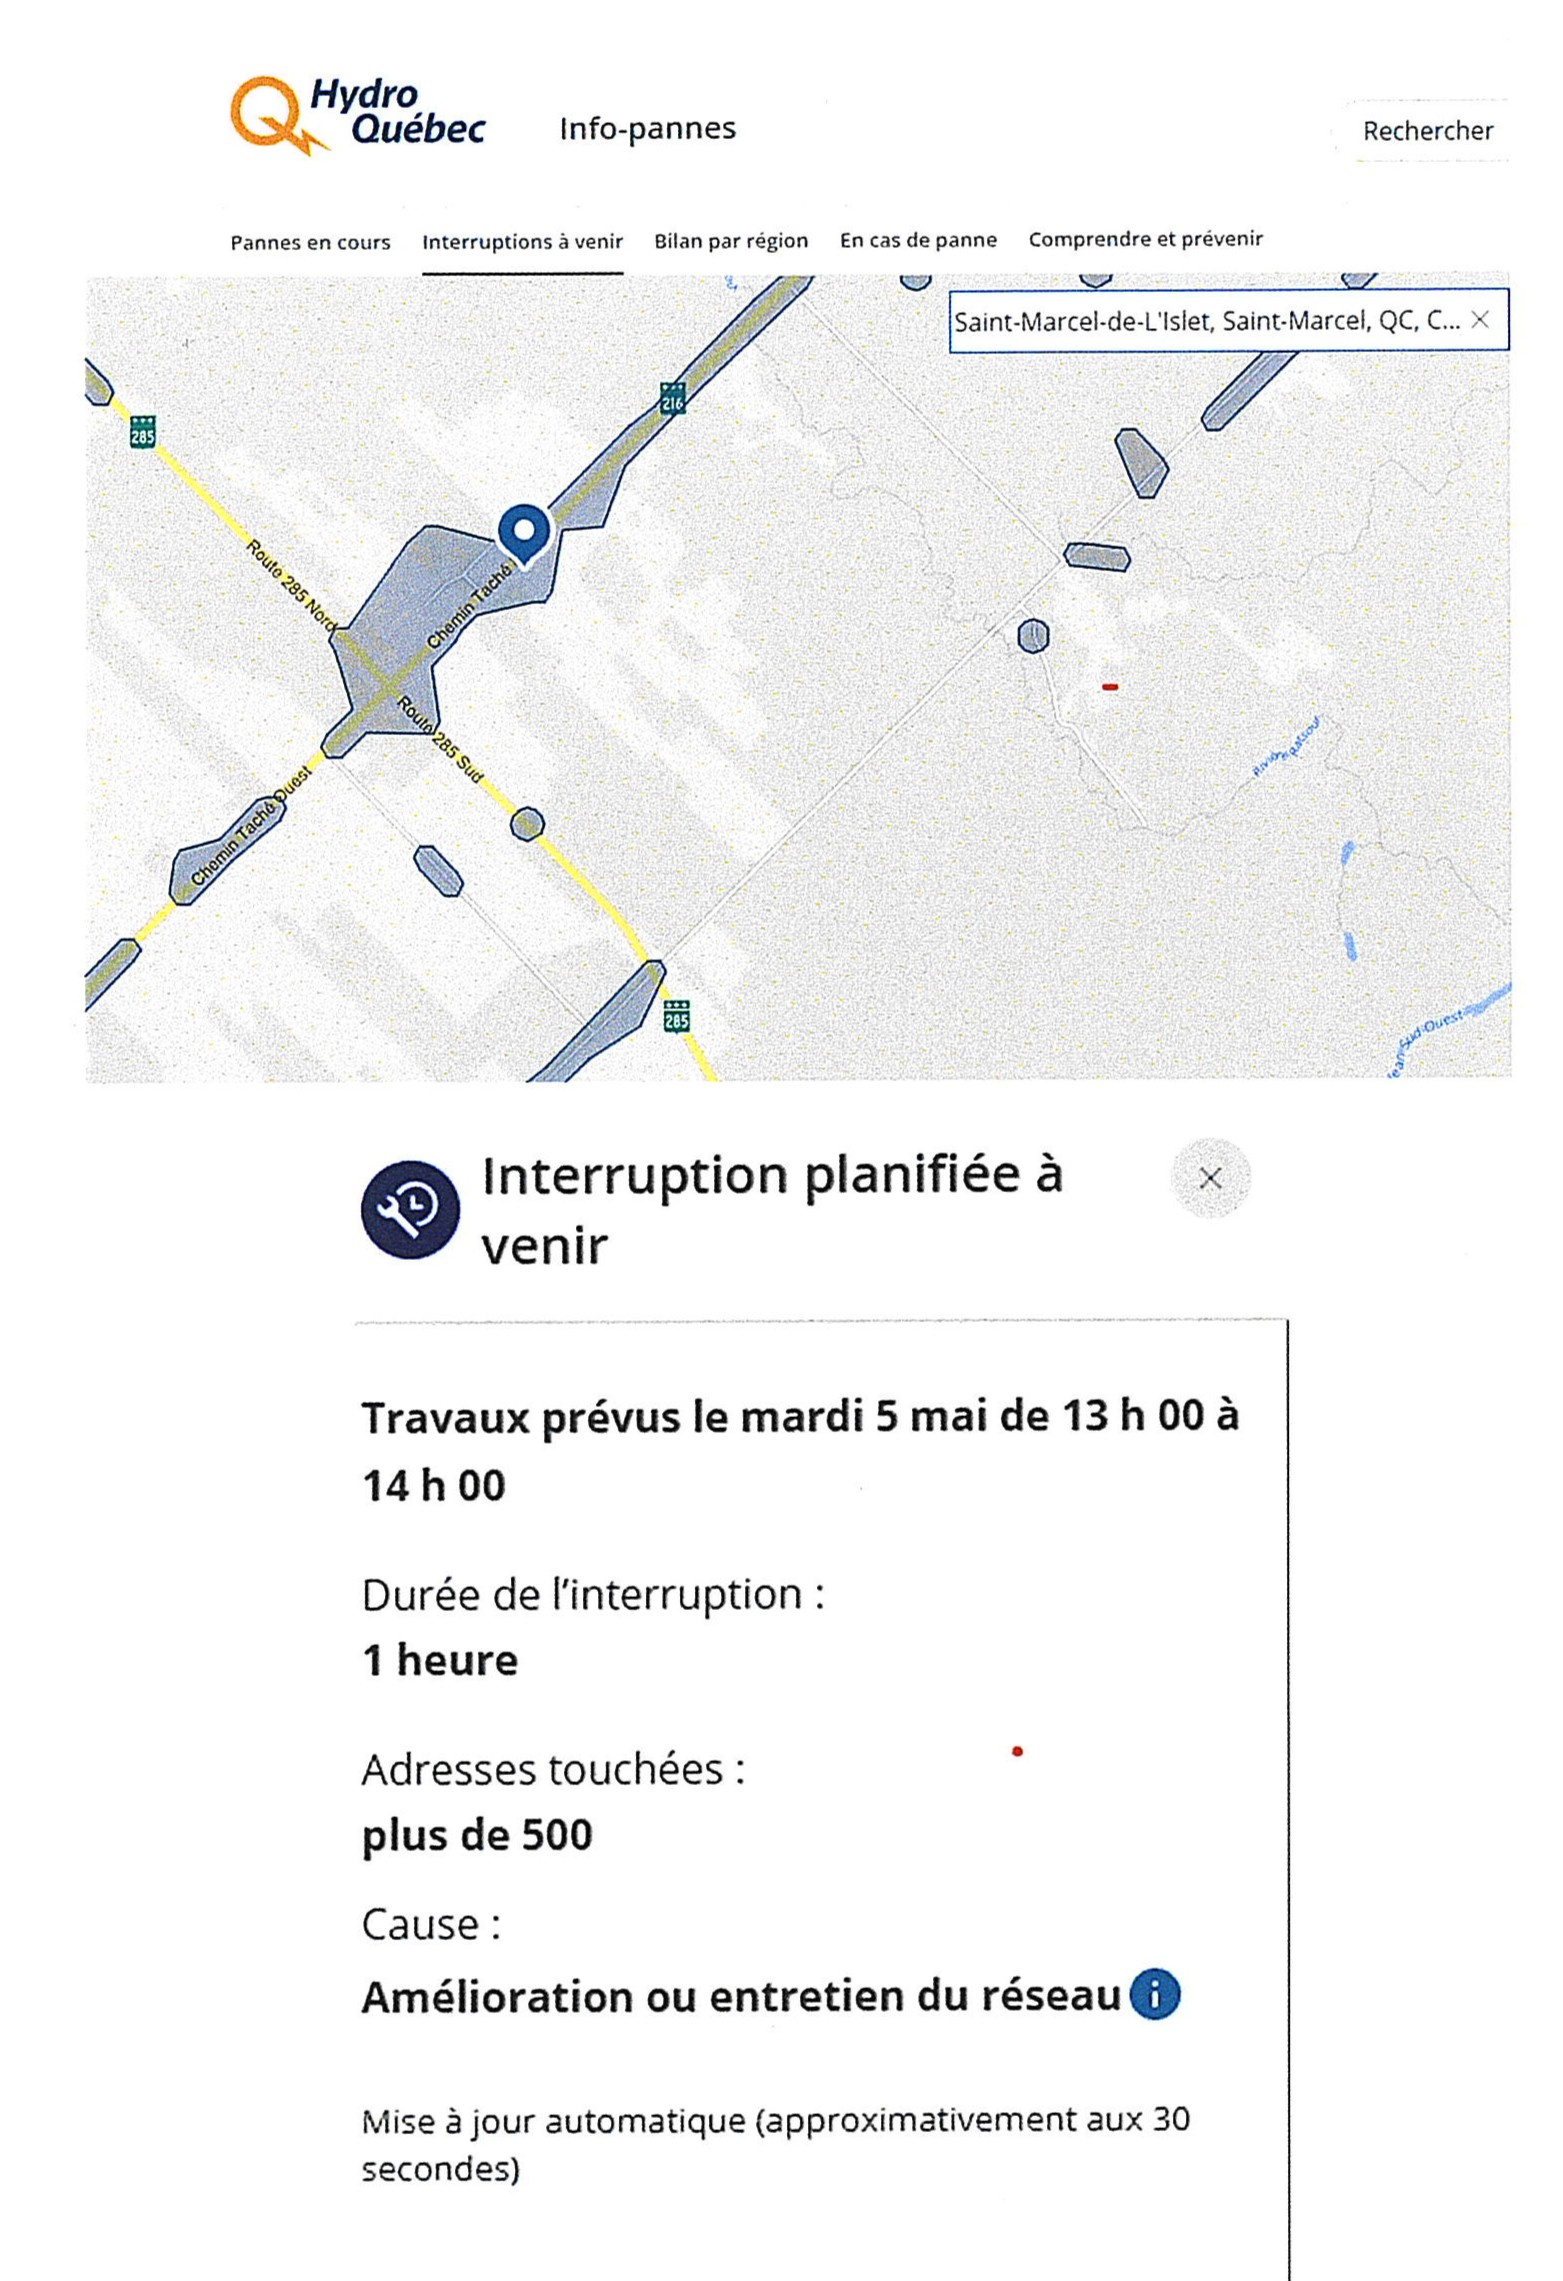Click the Hydro-Québec logo
Screen dimensions: 1563x2281
(358, 114)
